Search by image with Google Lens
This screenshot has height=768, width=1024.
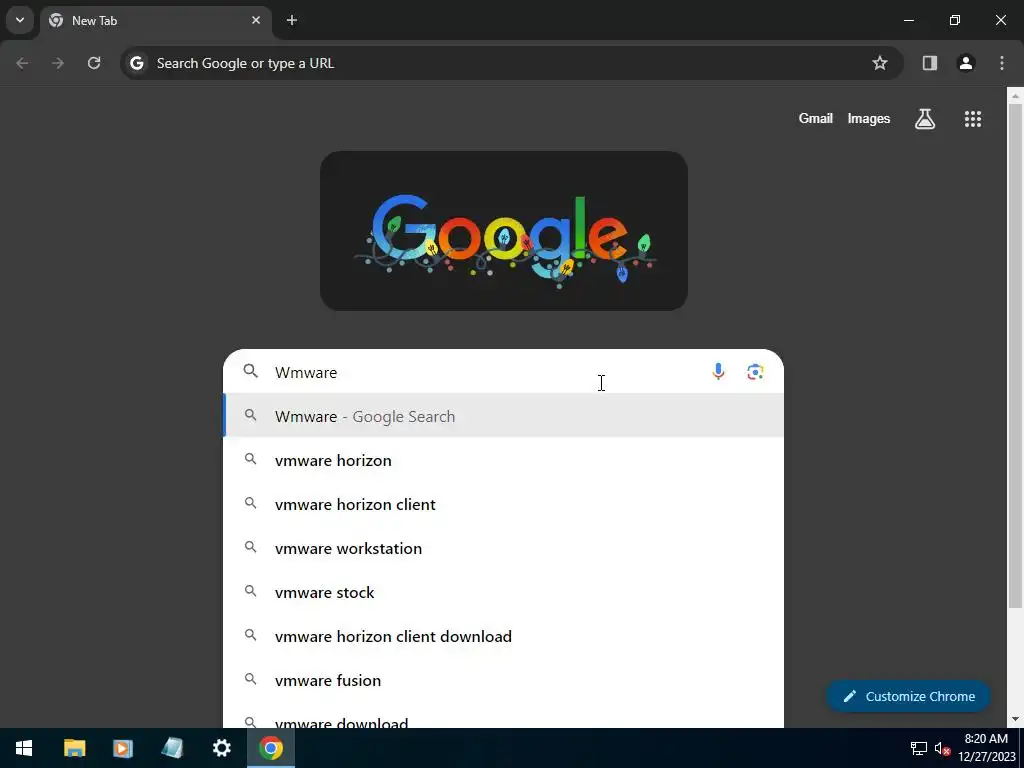[755, 372]
